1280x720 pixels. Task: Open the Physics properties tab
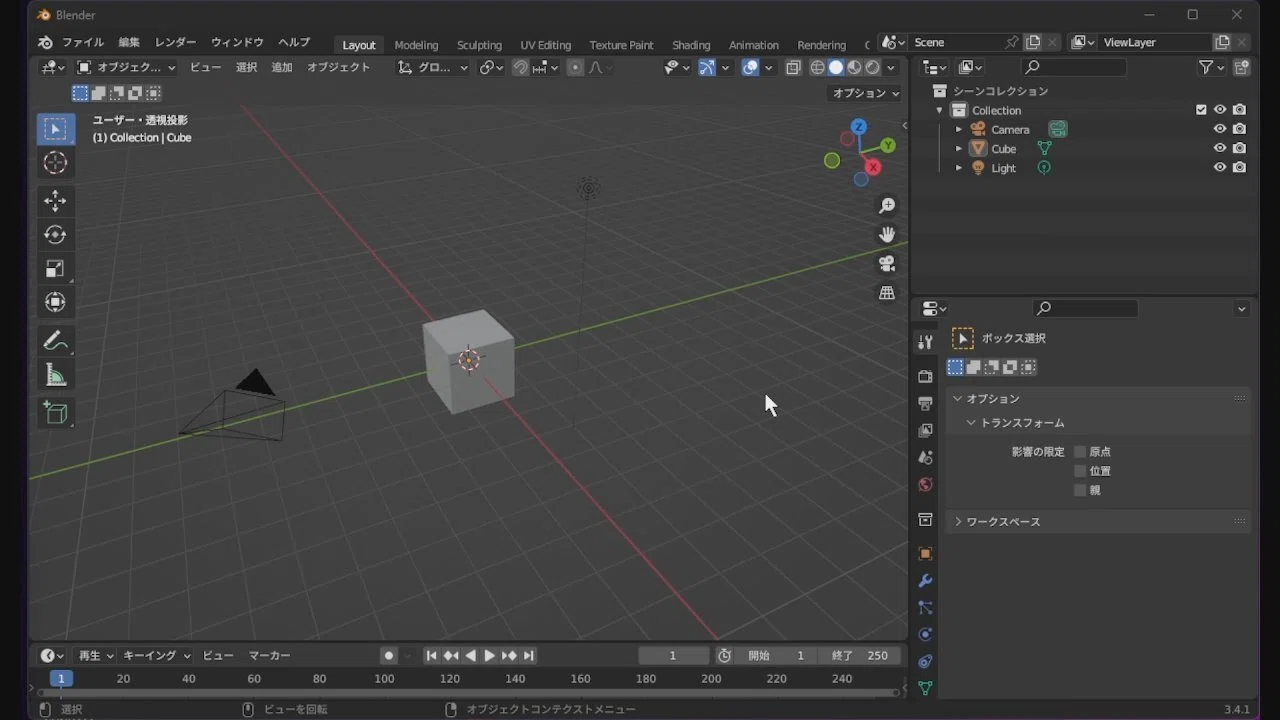pyautogui.click(x=925, y=634)
